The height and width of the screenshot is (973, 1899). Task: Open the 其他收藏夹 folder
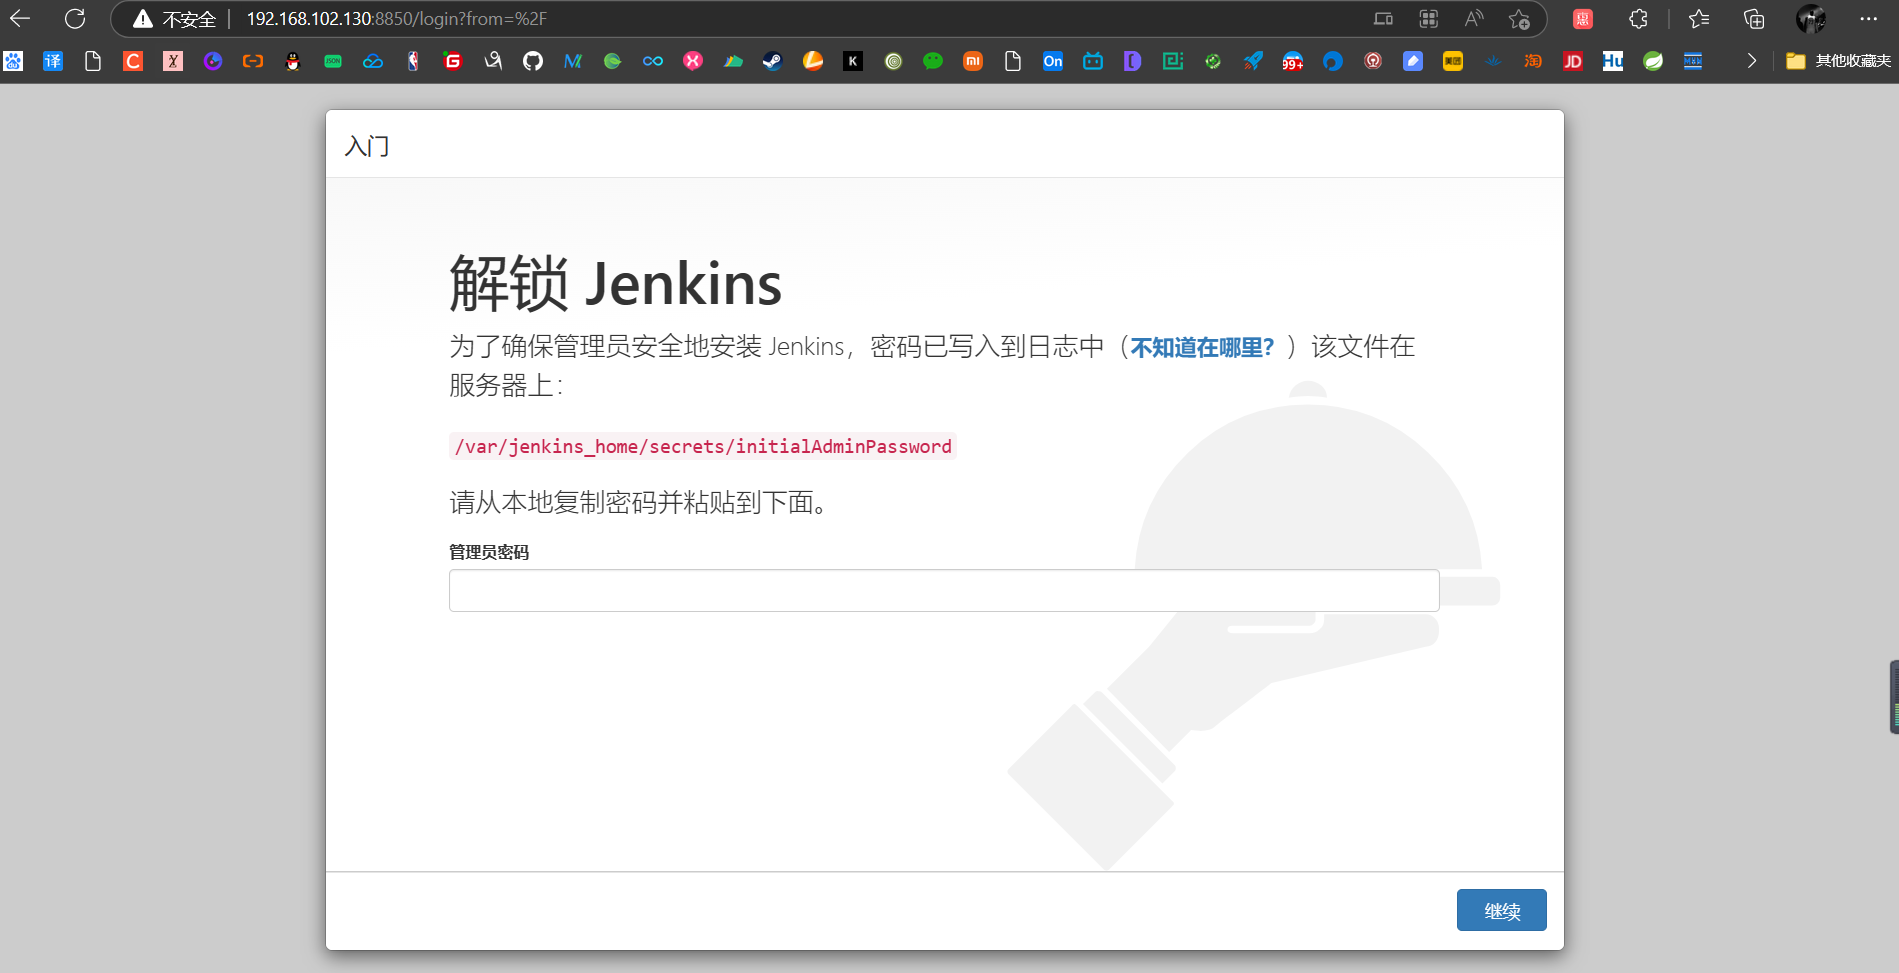[x=1839, y=61]
